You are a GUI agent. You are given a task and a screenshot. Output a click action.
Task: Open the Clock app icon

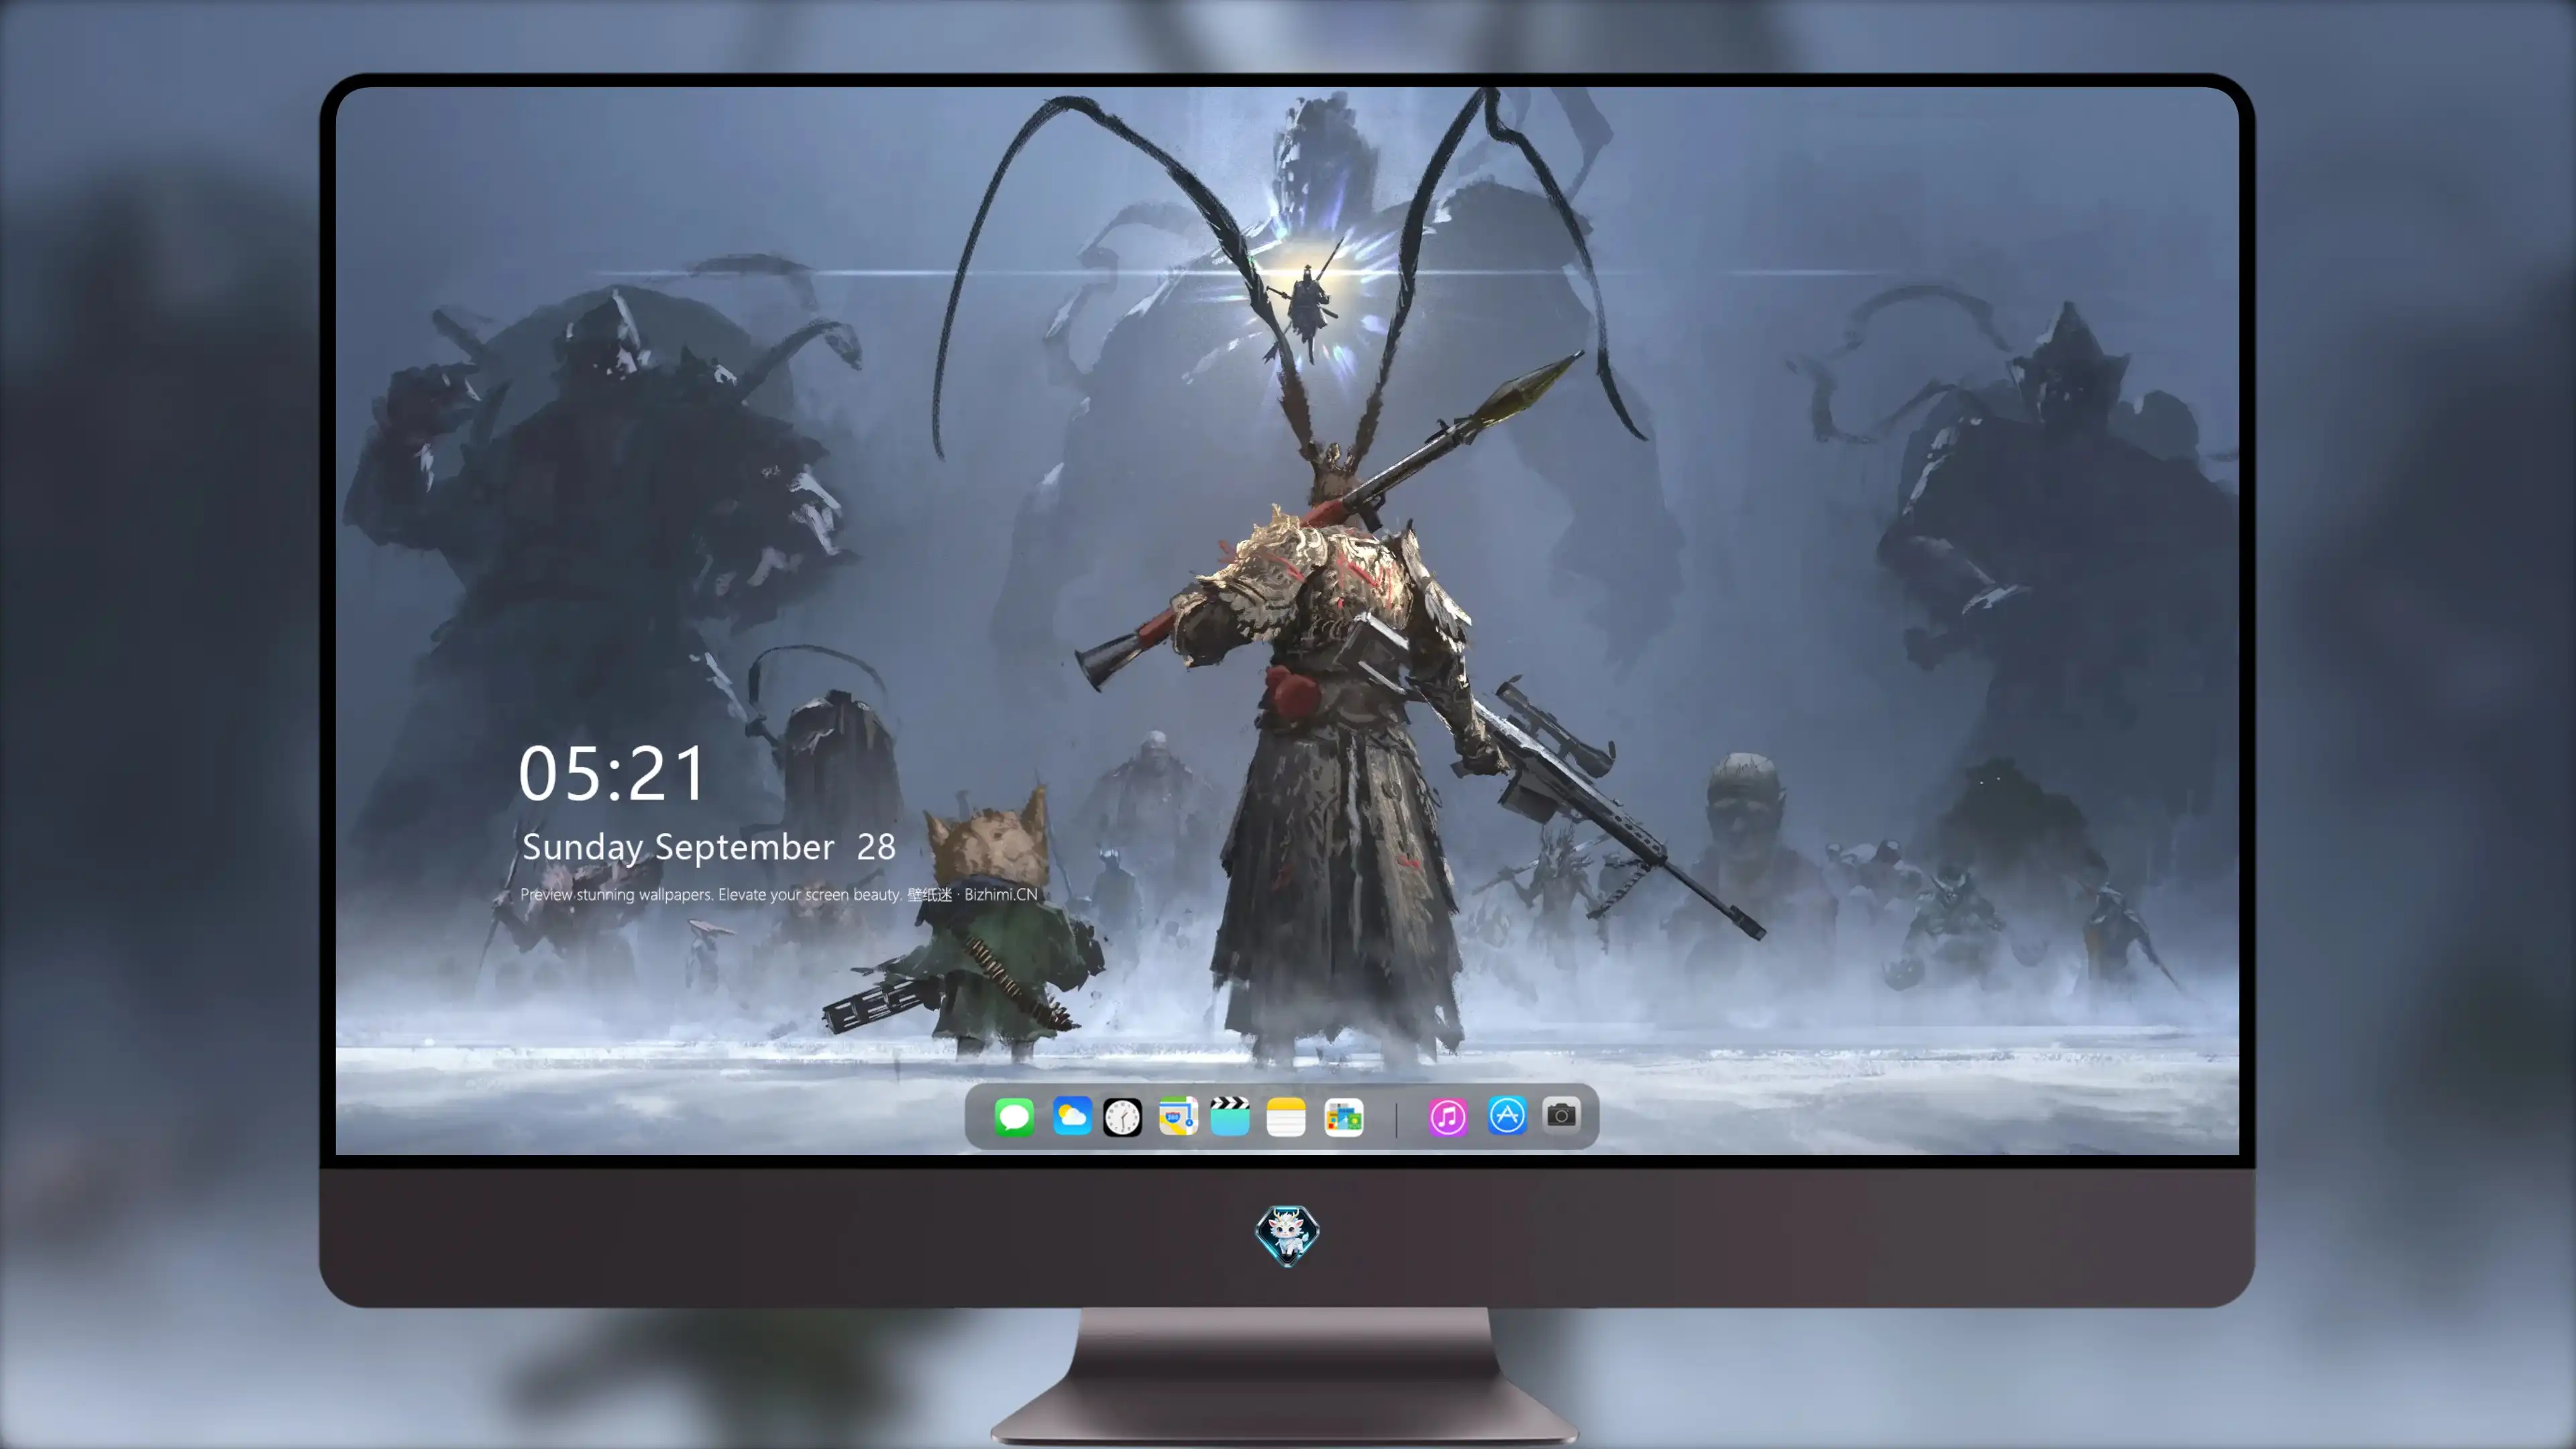(1122, 1116)
